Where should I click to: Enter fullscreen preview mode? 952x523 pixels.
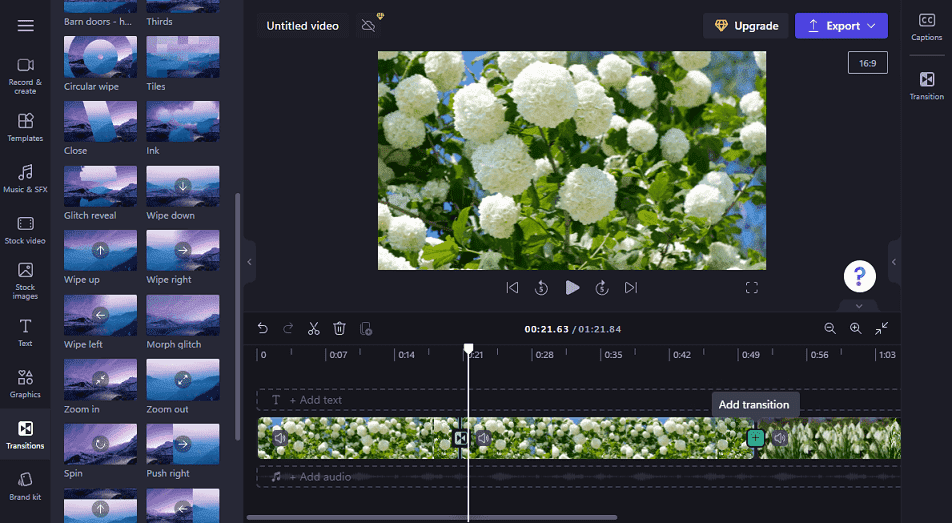click(752, 288)
